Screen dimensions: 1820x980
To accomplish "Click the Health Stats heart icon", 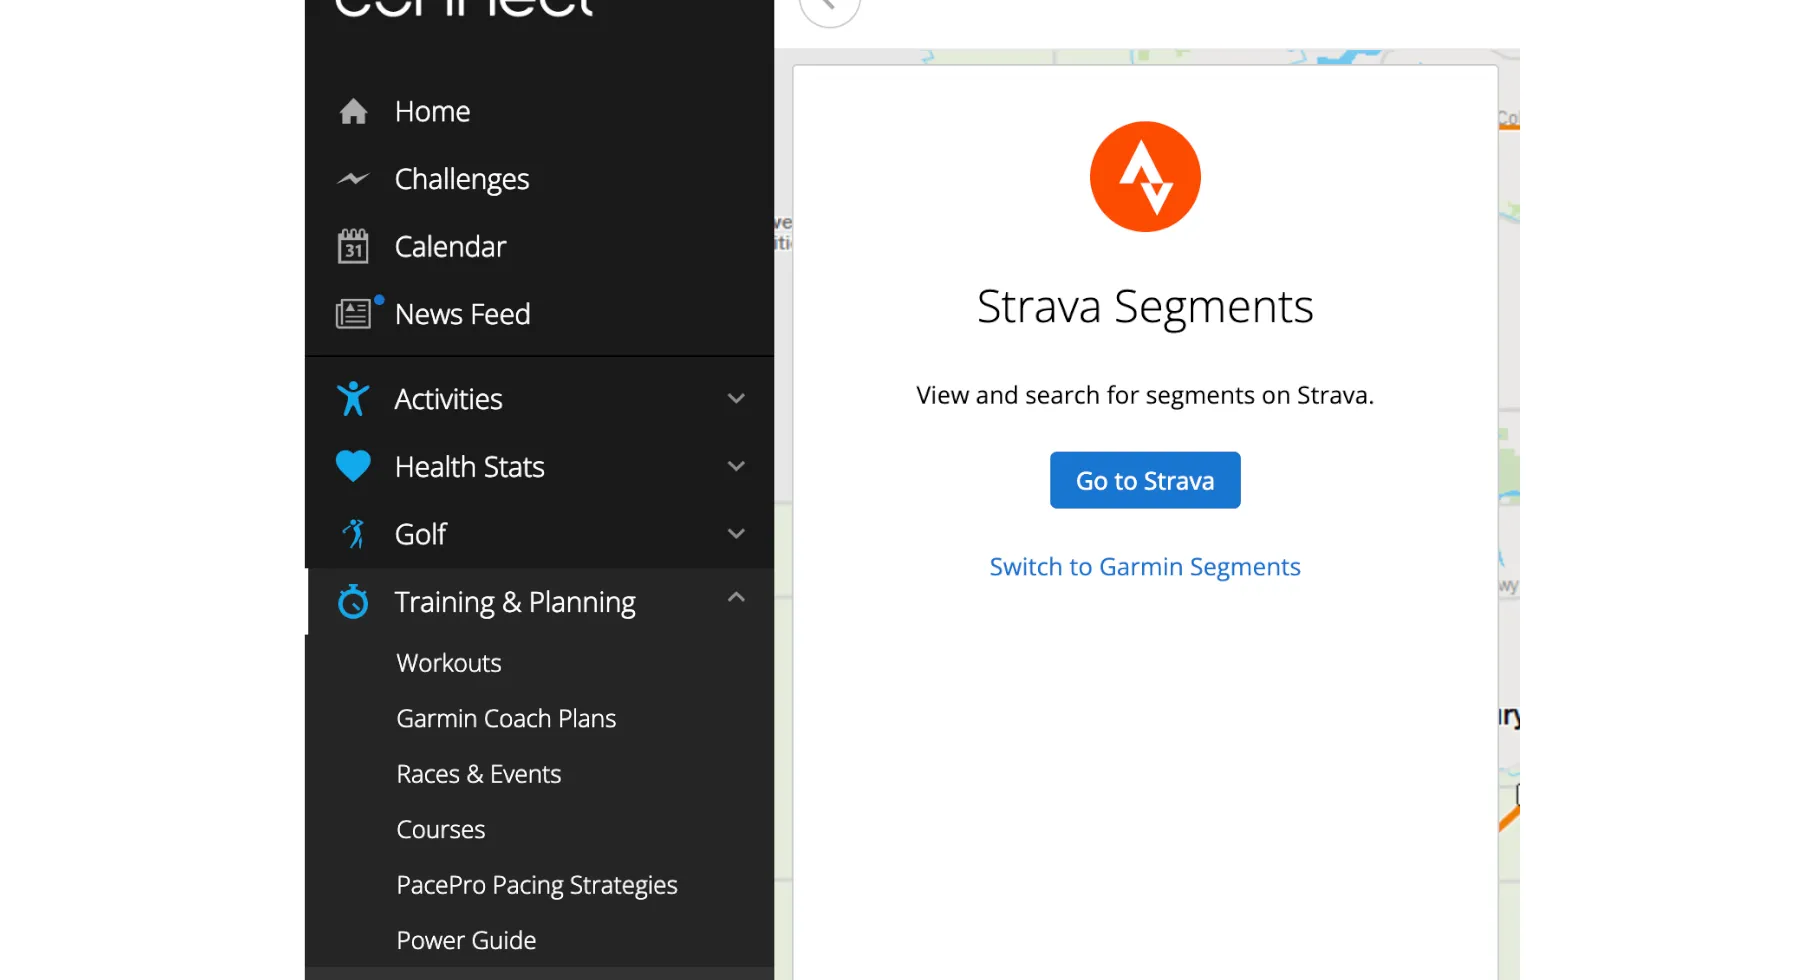I will [x=354, y=466].
